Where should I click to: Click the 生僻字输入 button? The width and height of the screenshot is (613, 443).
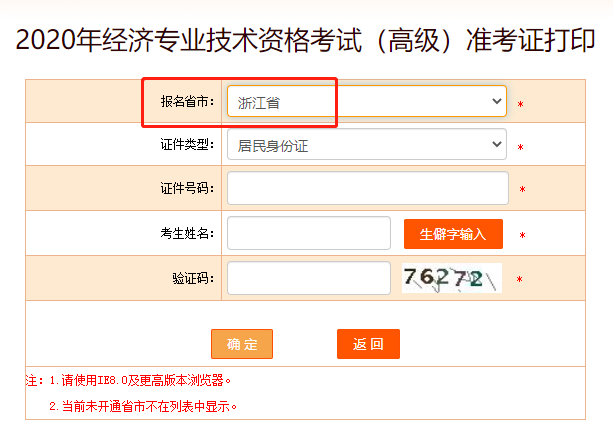coord(453,234)
